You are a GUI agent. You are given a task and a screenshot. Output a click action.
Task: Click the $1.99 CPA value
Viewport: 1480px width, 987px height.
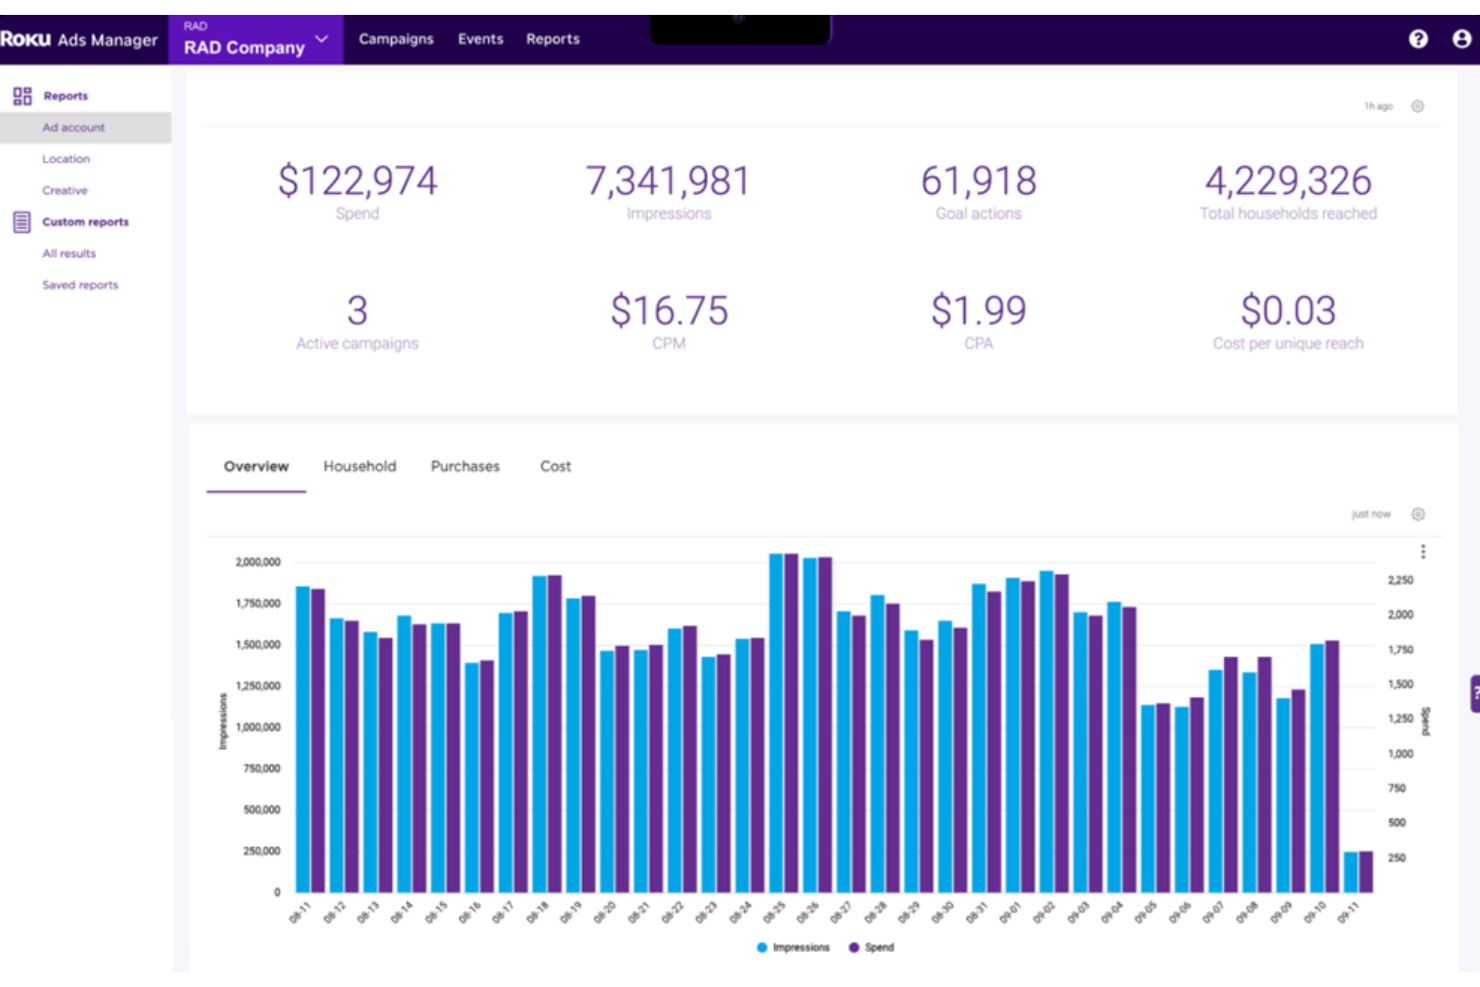[979, 311]
